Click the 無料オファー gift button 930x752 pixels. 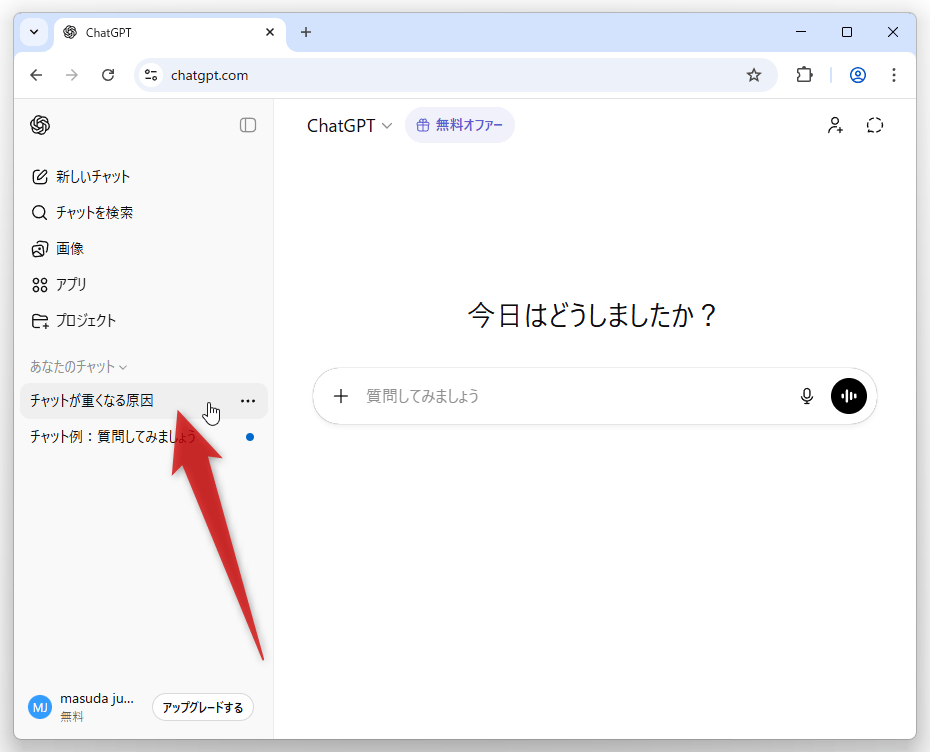[460, 126]
